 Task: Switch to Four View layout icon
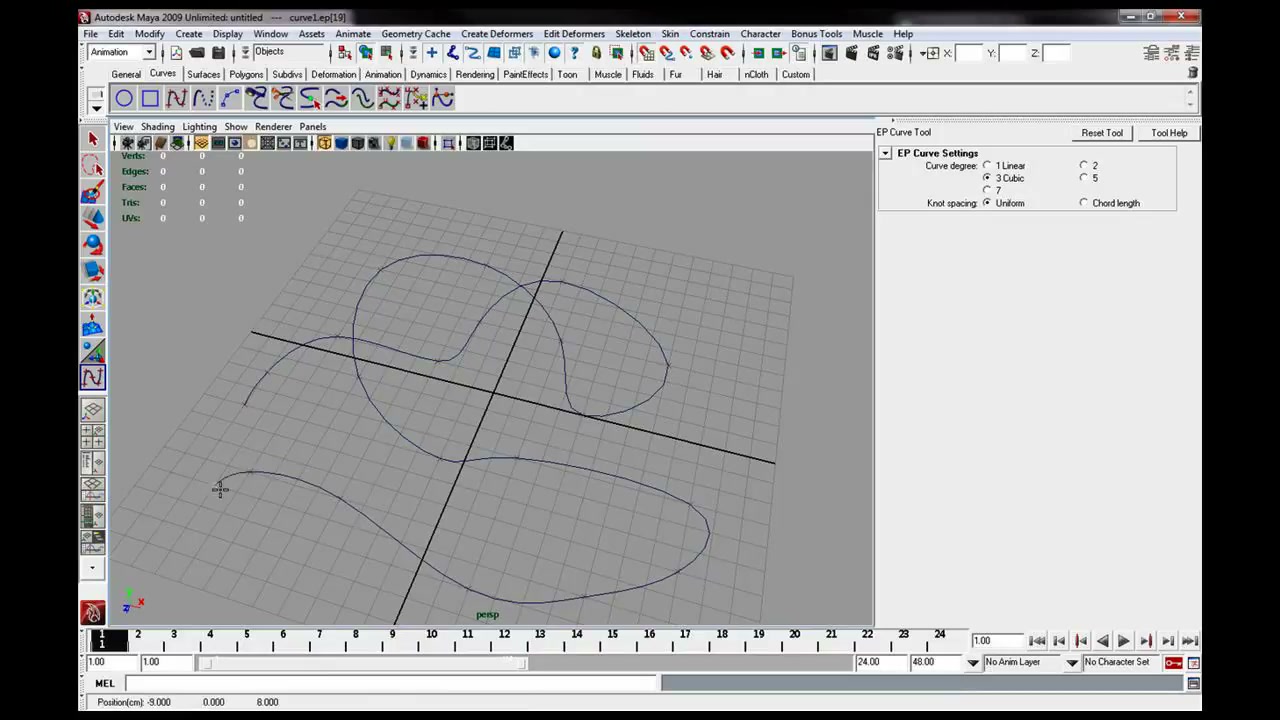93,436
